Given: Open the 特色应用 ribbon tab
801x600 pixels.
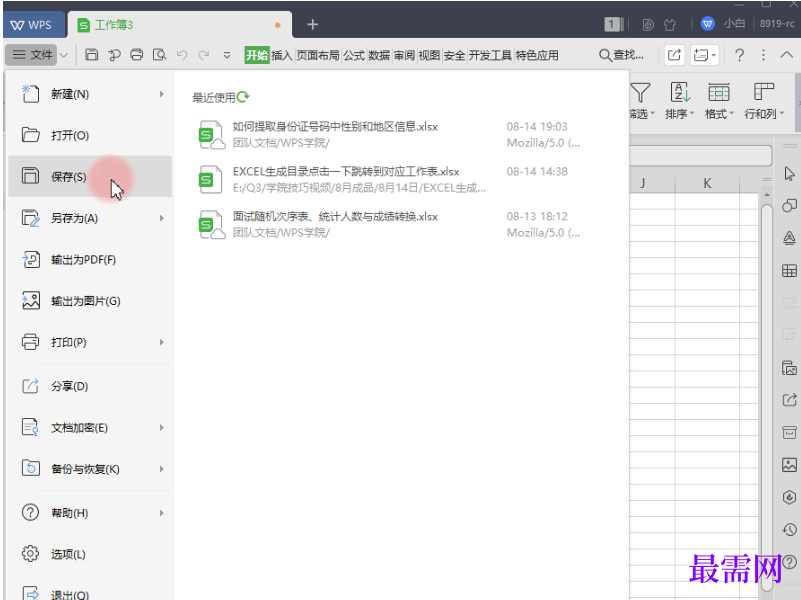Looking at the screenshot, I should (537, 55).
